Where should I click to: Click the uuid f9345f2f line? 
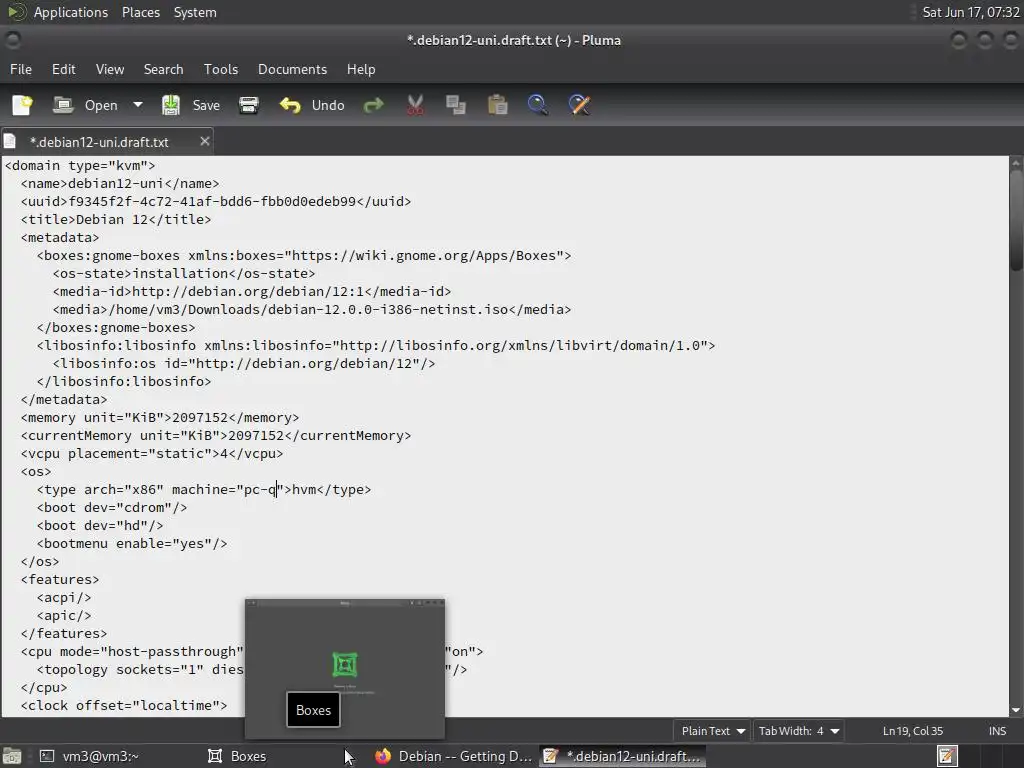[x=216, y=201]
